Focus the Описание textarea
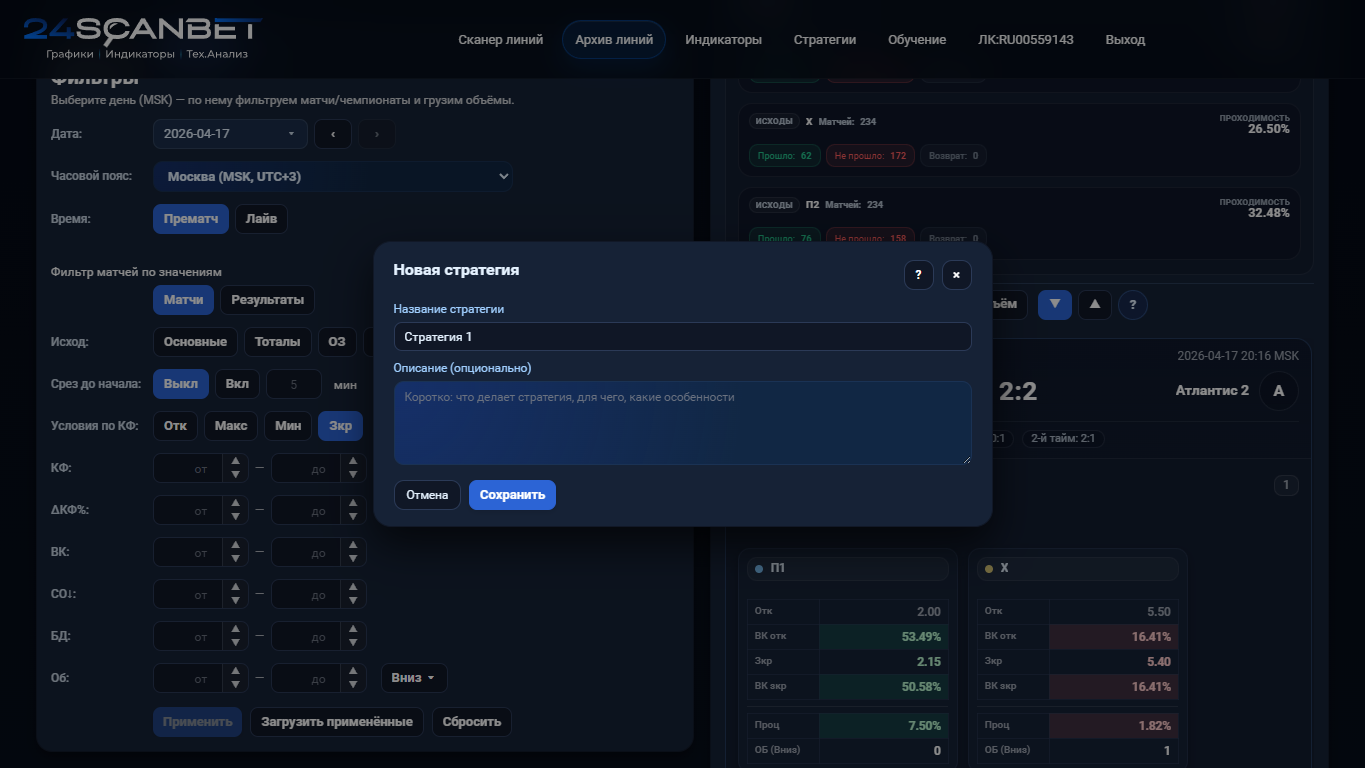 point(683,423)
